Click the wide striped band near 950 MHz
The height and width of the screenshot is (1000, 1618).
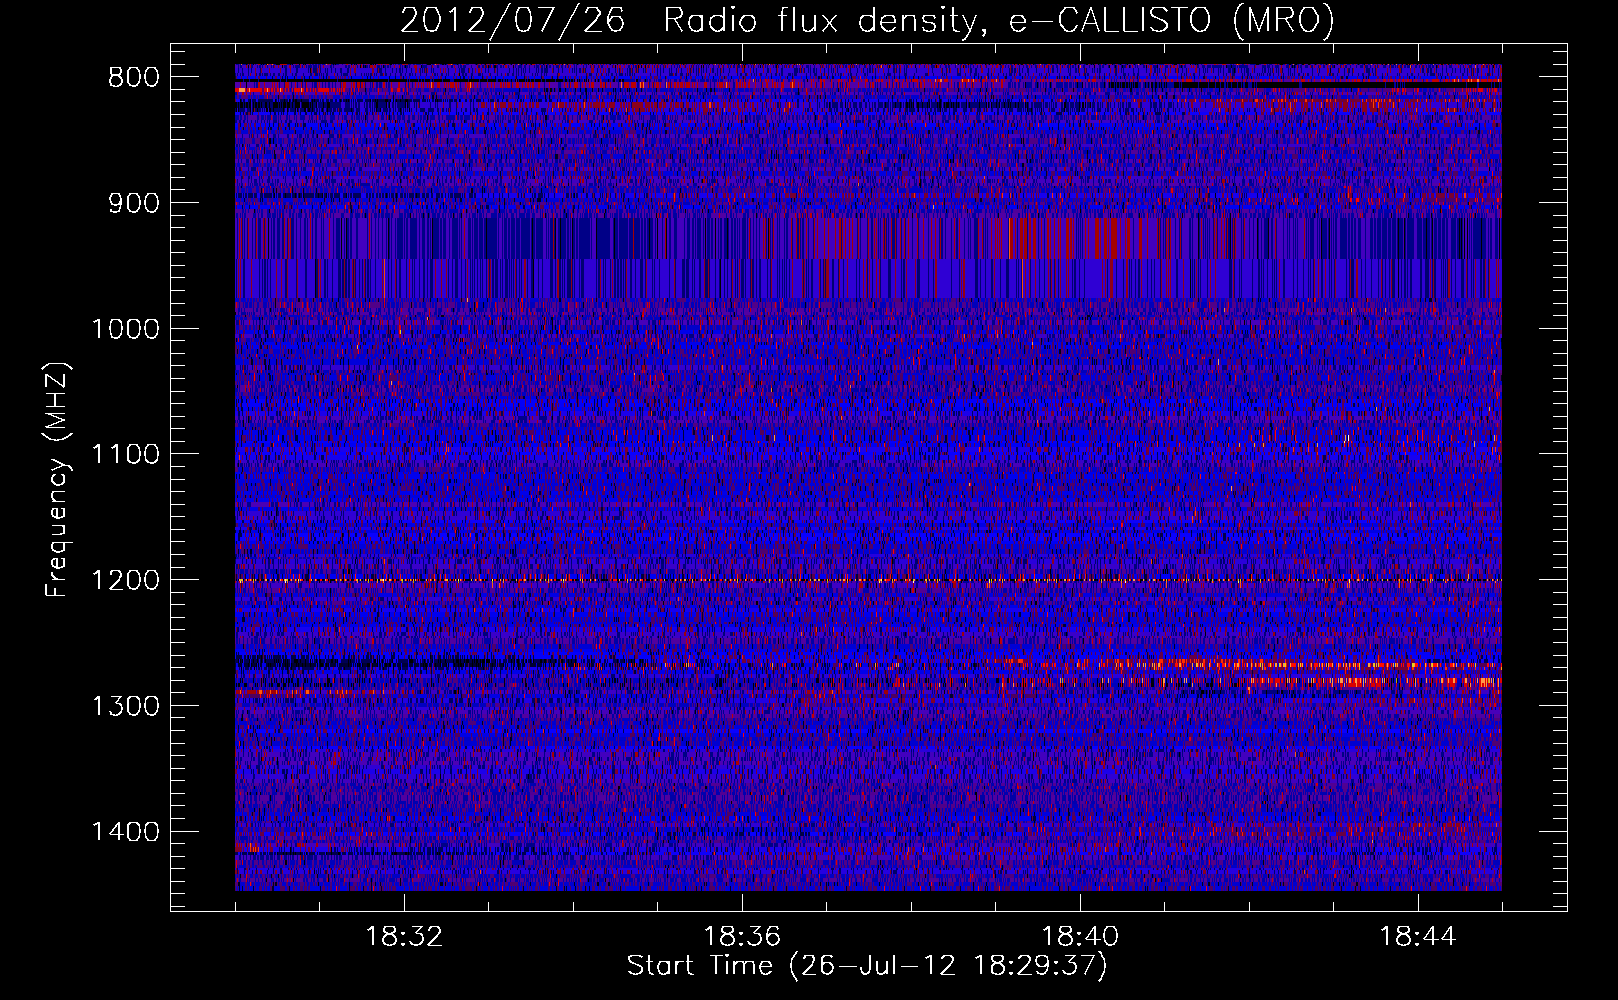click(x=868, y=258)
